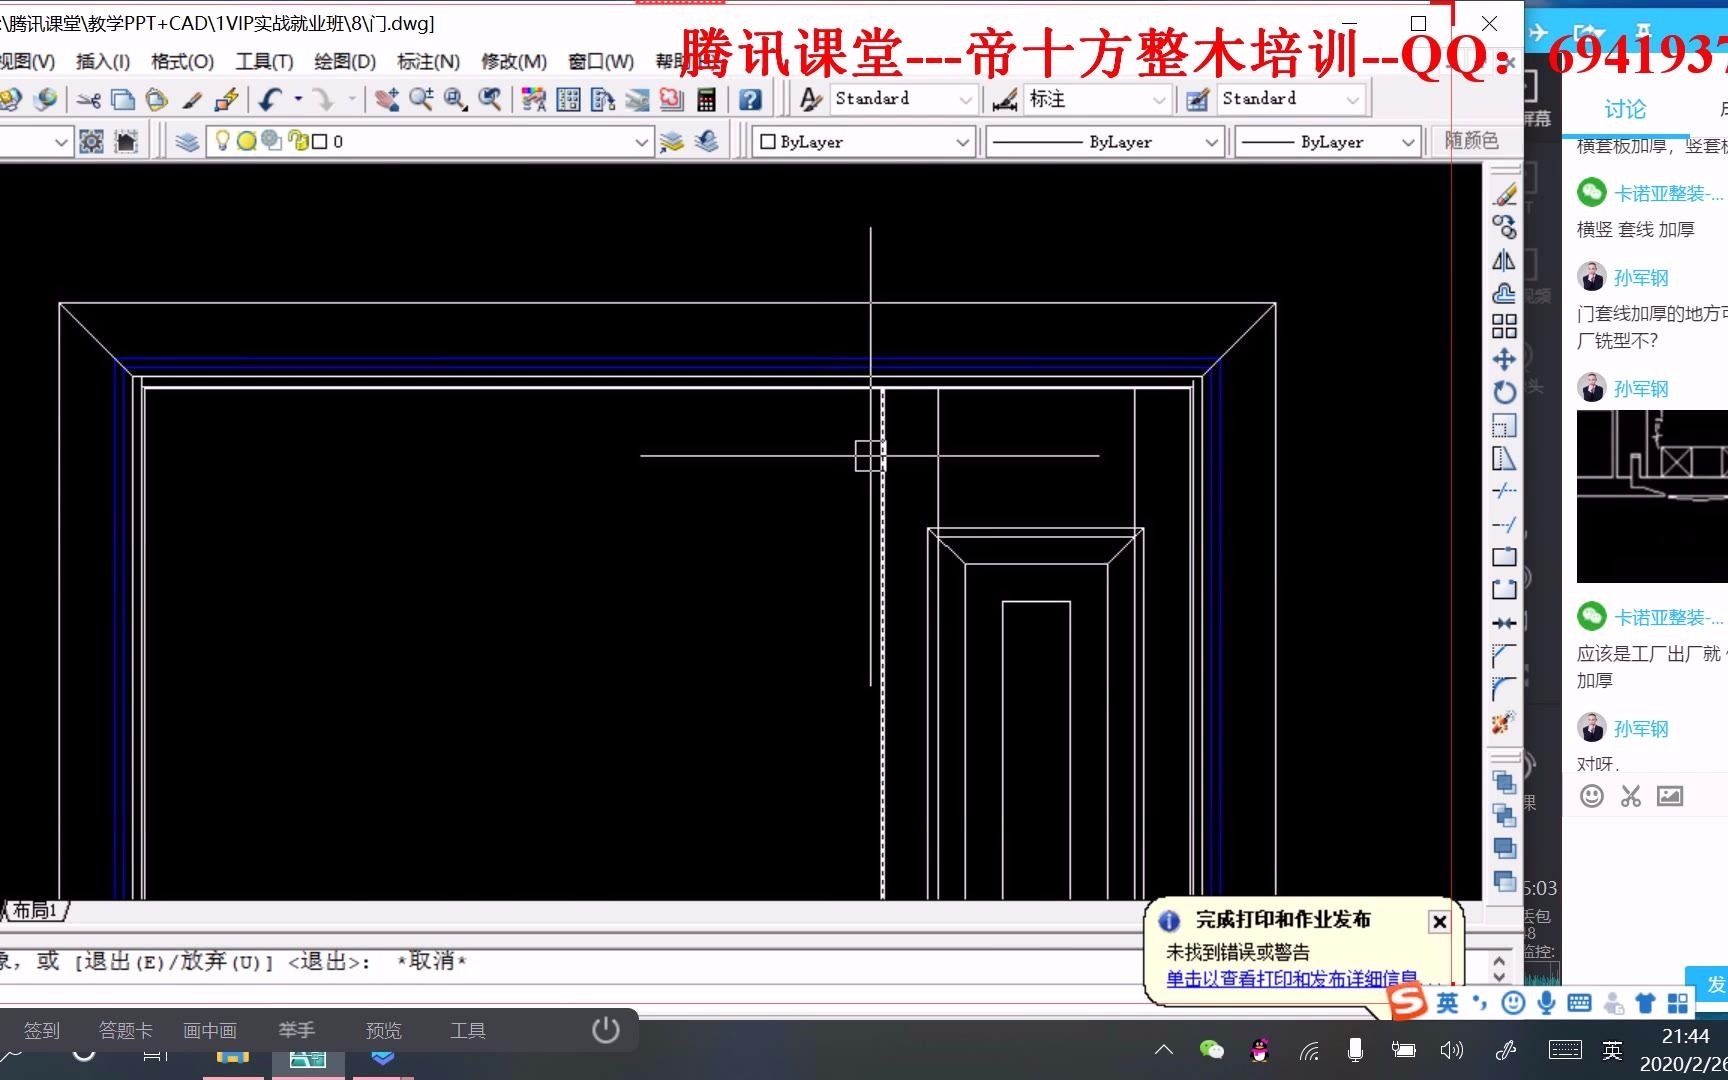This screenshot has width=1728, height=1080.
Task: Click the power icon in bottom bar
Action: (x=605, y=1030)
